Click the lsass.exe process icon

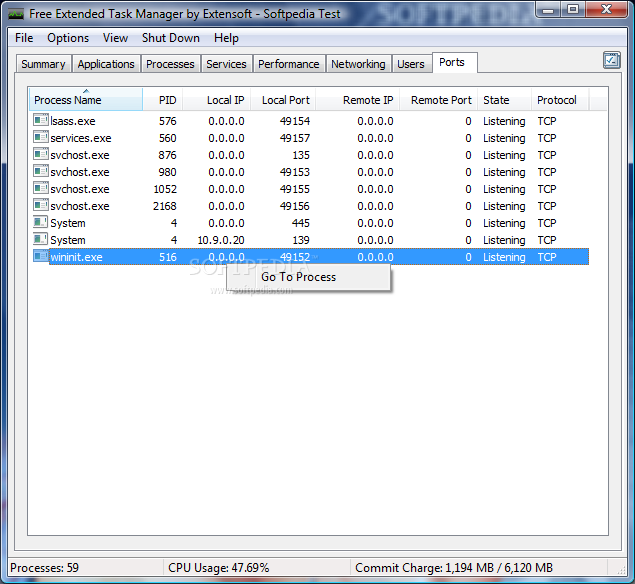[x=40, y=120]
